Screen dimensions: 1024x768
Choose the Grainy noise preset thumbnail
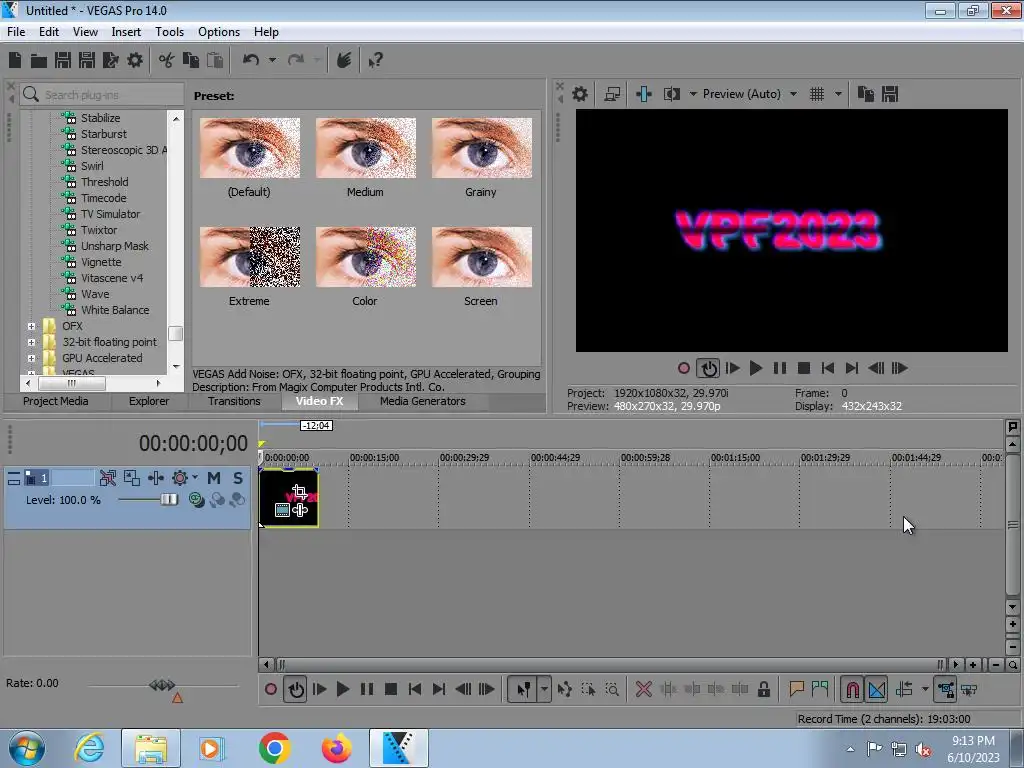coord(481,148)
